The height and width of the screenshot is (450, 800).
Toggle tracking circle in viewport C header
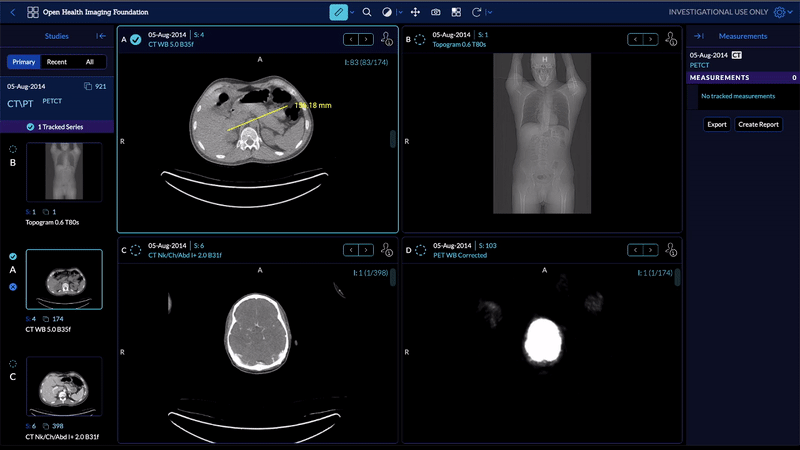(x=136, y=250)
